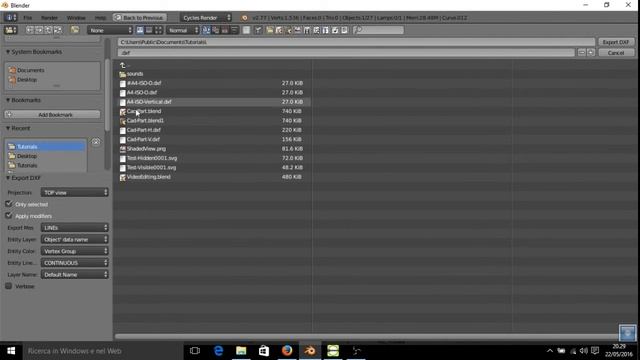Screen dimensions: 640x360
Task: Click Add Bookmark button
Action: [x=52, y=115]
